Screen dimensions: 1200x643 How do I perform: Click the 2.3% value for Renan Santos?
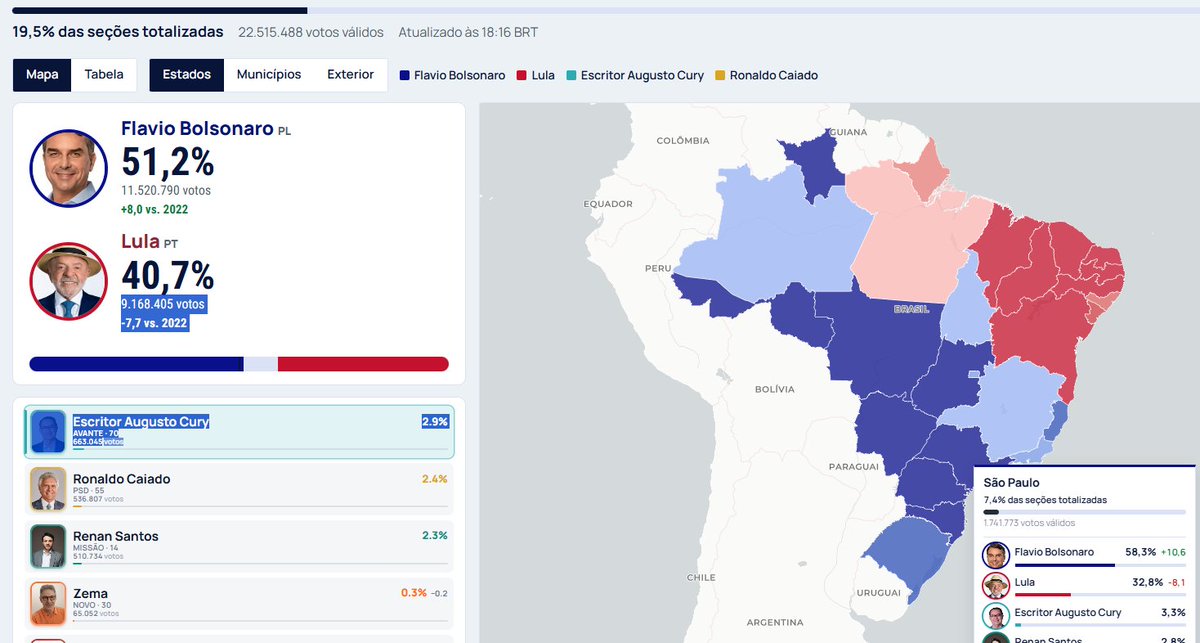[435, 536]
